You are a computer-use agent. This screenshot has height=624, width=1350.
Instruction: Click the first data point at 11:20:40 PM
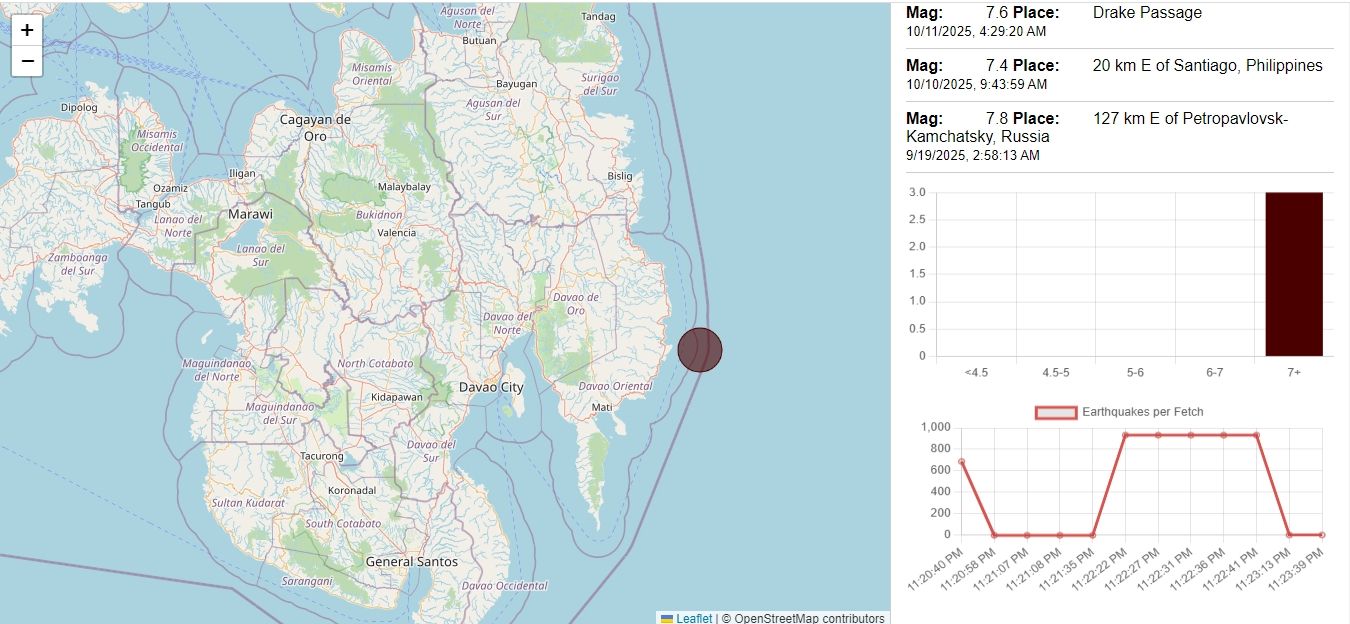pos(962,462)
